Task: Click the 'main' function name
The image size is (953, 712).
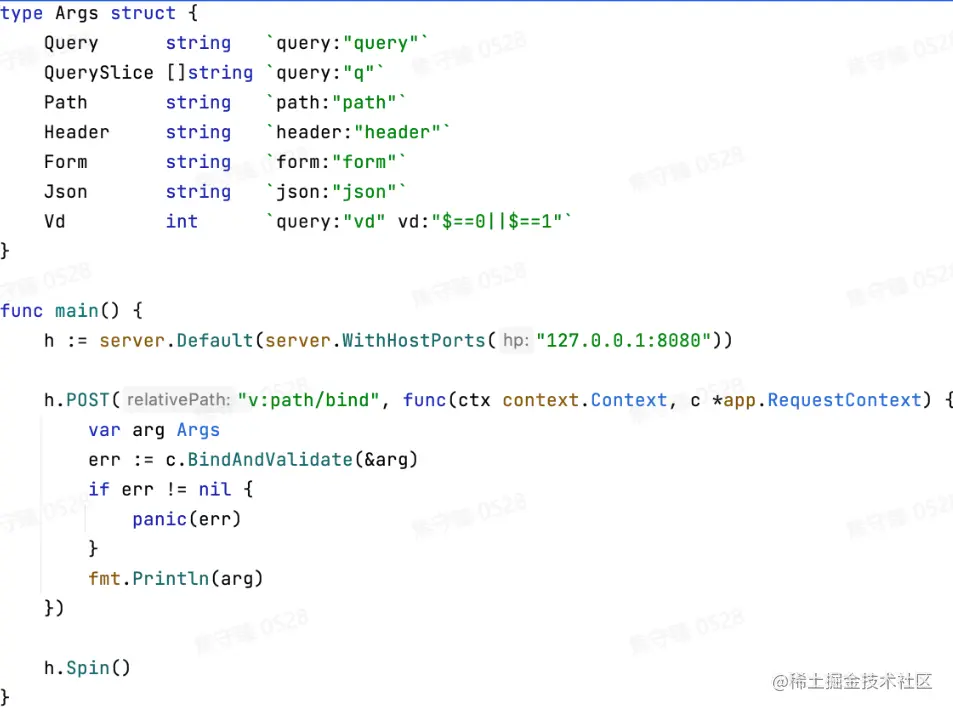Action: [x=77, y=311]
